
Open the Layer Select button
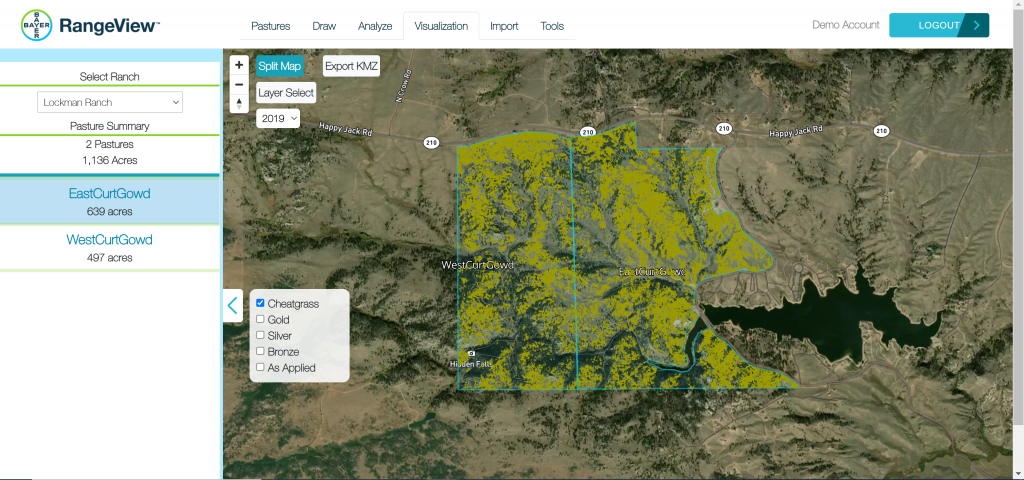point(286,93)
